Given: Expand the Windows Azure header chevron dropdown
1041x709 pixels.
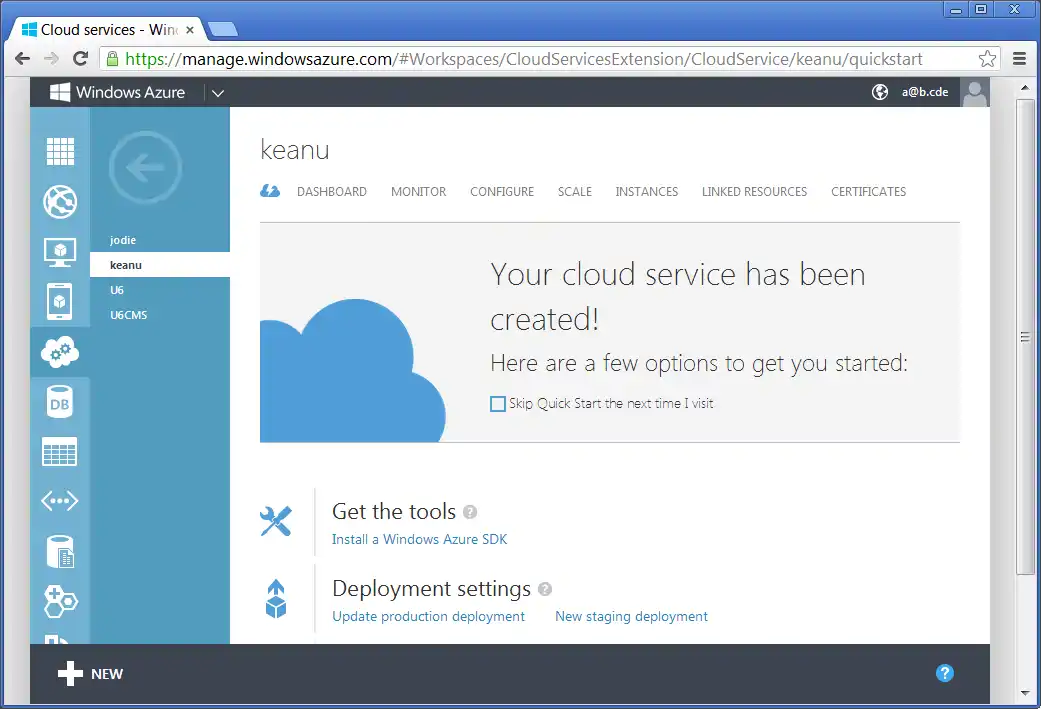Looking at the screenshot, I should tap(218, 93).
